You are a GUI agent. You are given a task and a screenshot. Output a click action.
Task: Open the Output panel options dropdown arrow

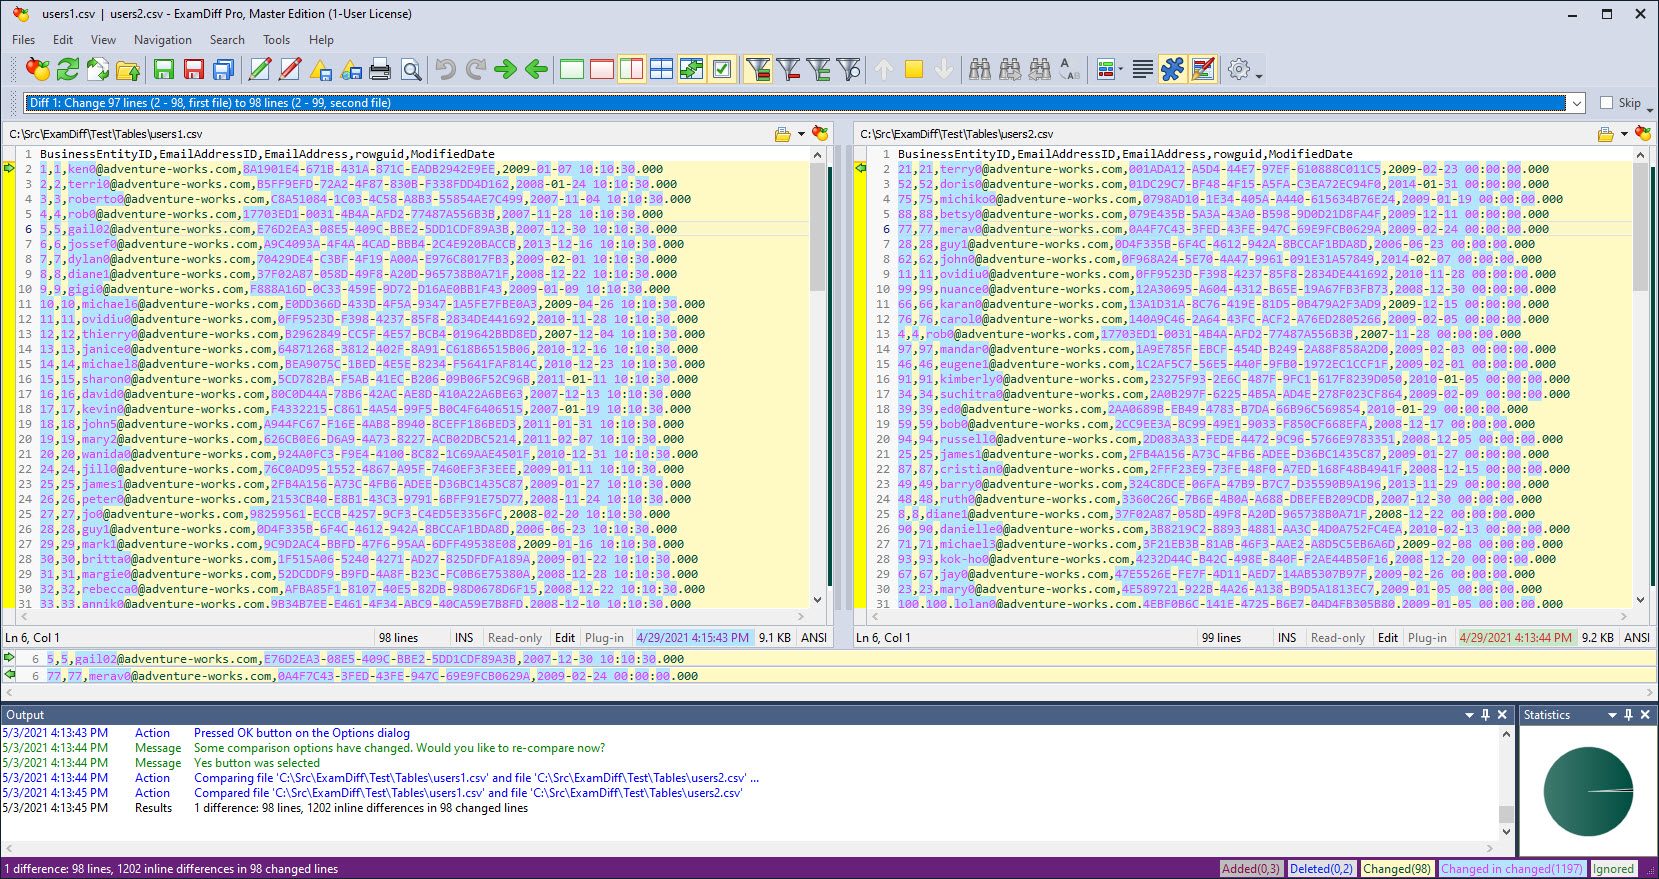[x=1469, y=715]
